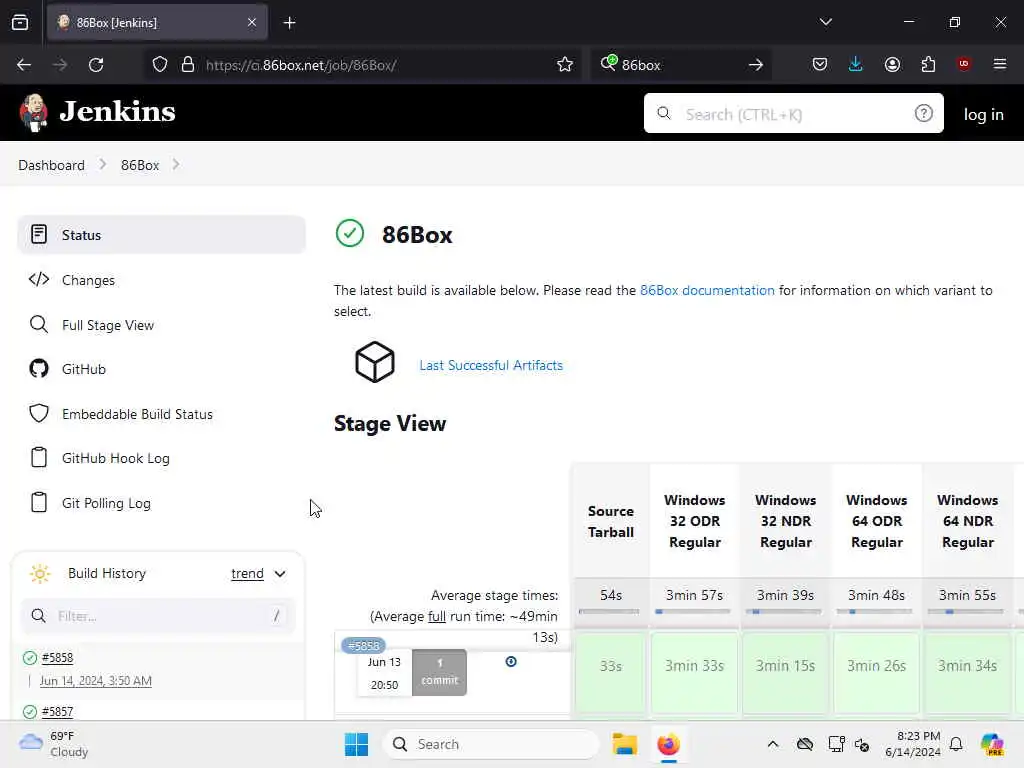Open the Firefox extensions puzzle icon

[928, 64]
